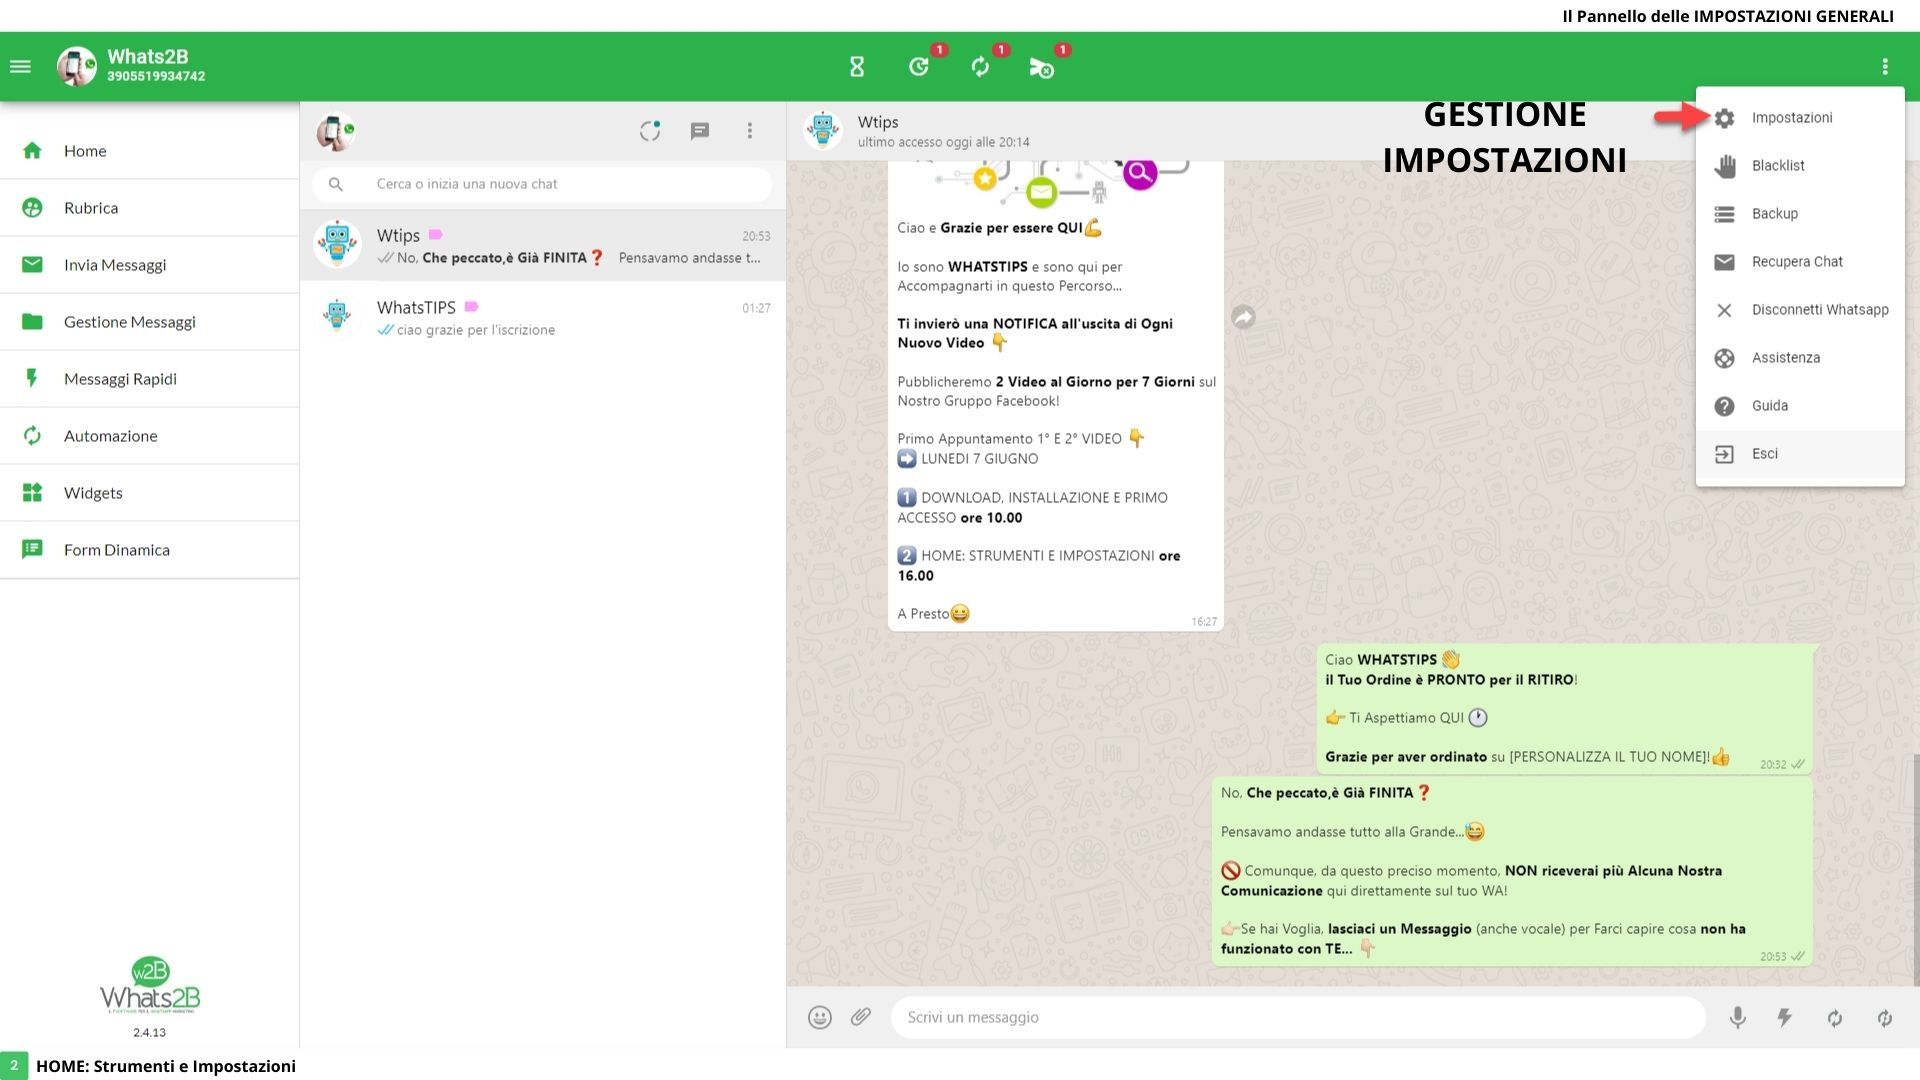This screenshot has height=1080, width=1920.
Task: Open Widgets section
Action: (x=150, y=493)
